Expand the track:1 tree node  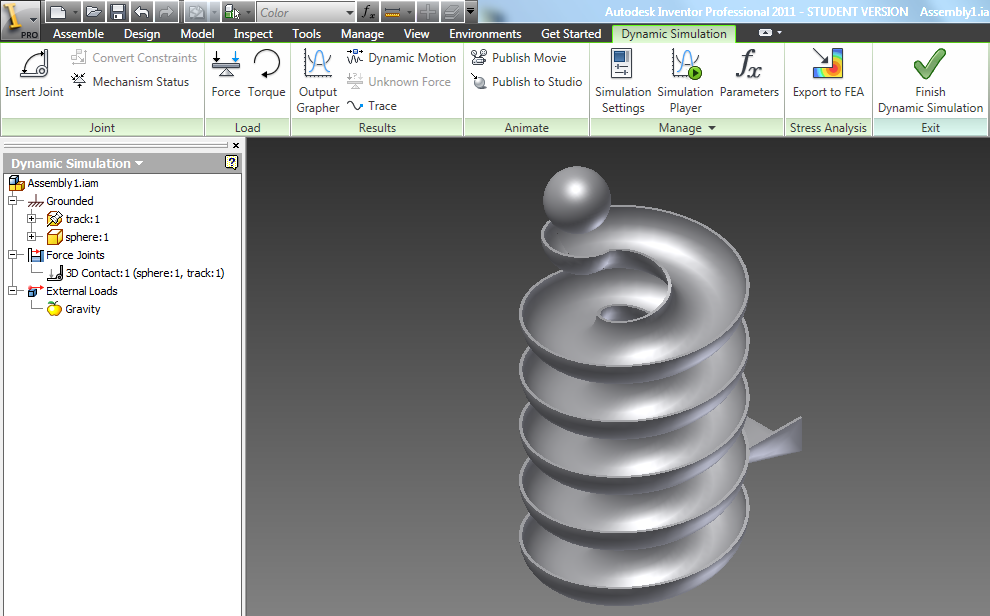[30, 219]
